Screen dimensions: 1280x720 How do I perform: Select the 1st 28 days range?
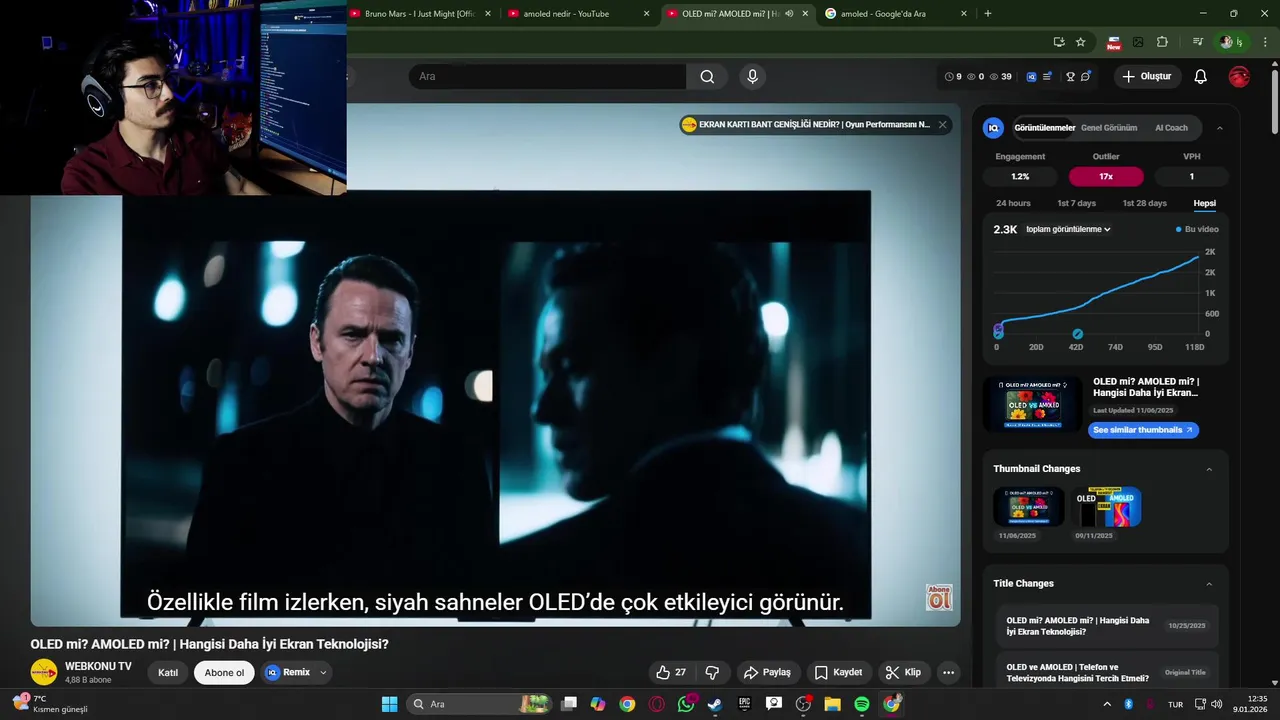(1144, 203)
